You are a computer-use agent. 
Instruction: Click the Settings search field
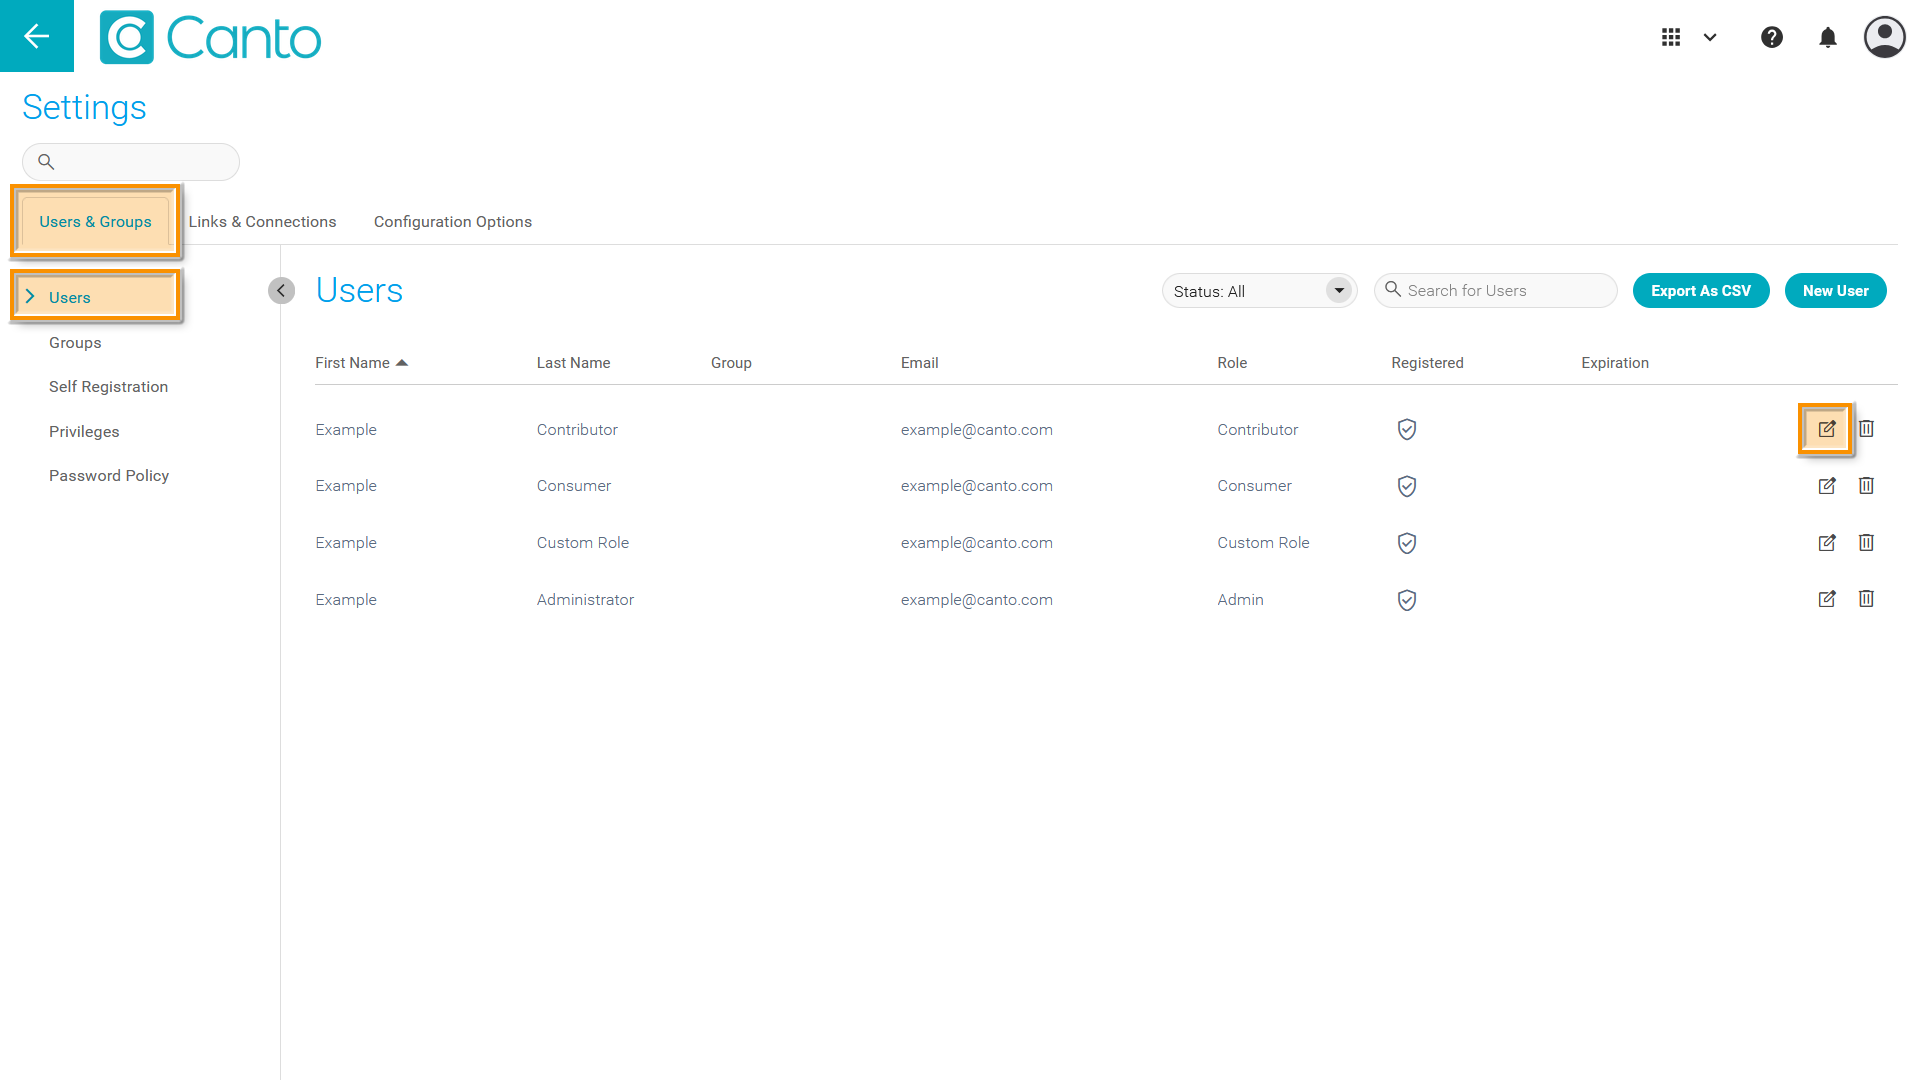tap(131, 162)
